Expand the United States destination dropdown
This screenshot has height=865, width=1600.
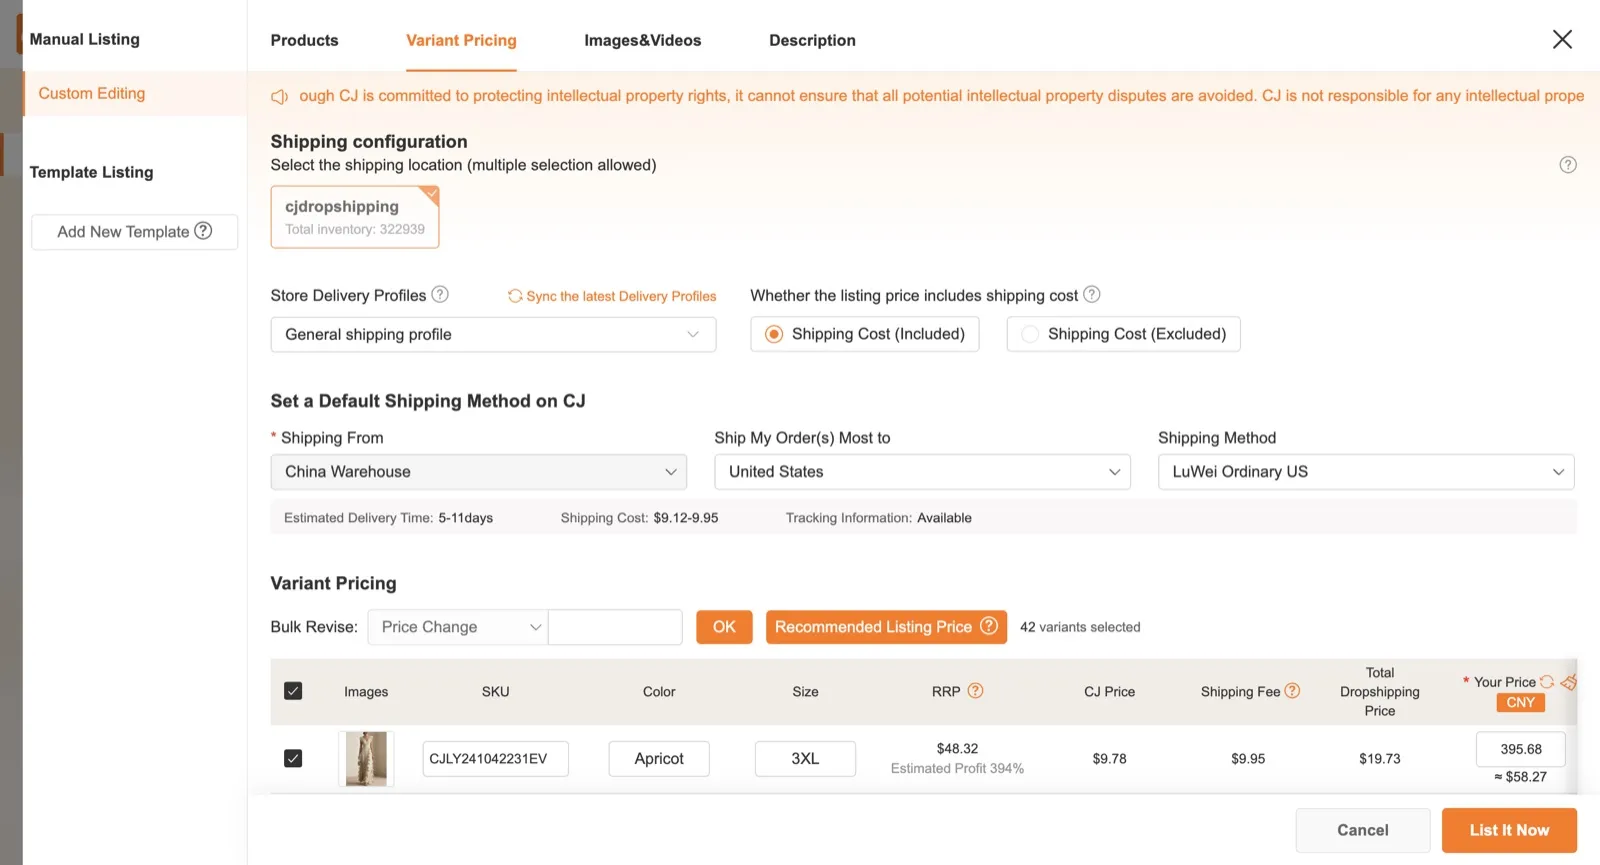pos(922,472)
